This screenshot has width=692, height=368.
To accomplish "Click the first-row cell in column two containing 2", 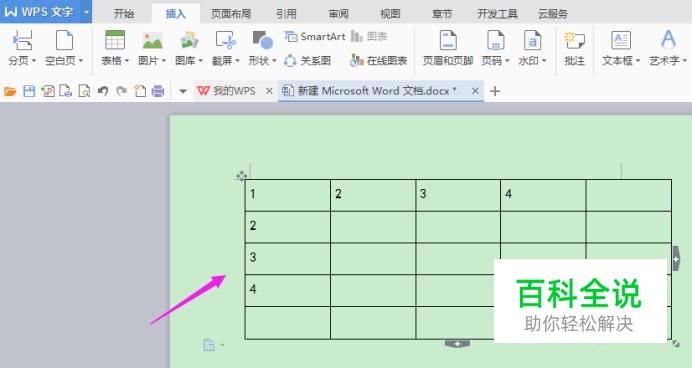I will click(x=373, y=195).
